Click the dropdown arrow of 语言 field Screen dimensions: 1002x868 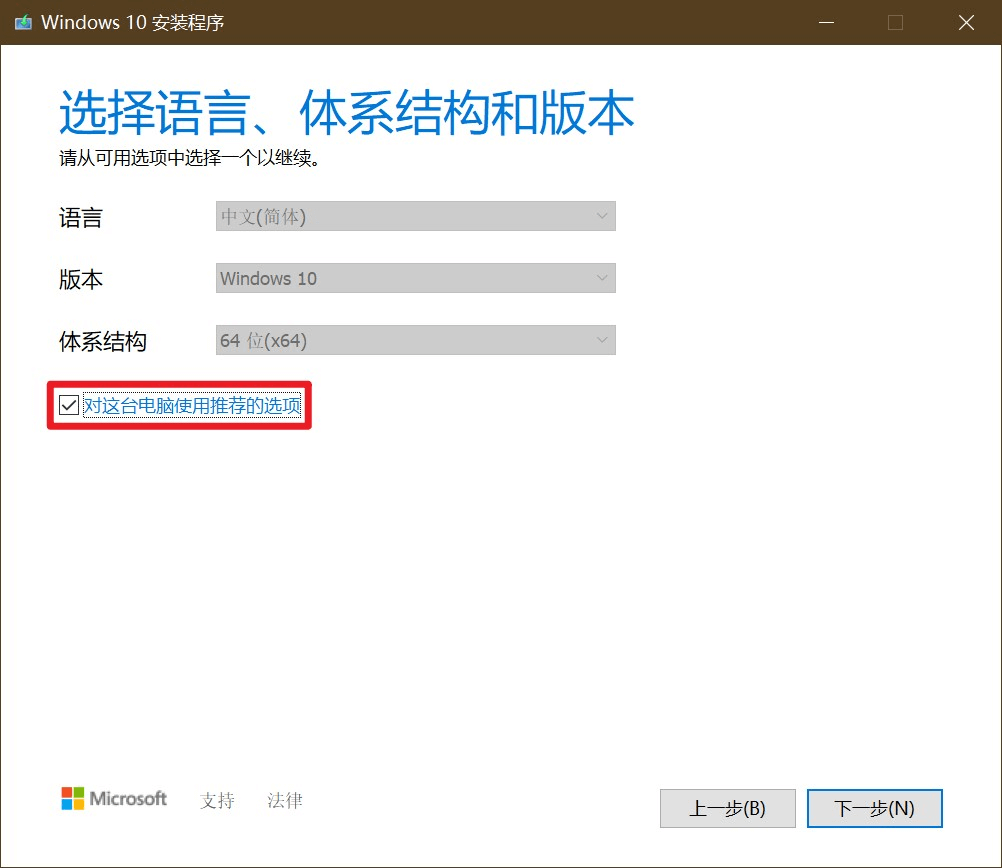coord(601,216)
